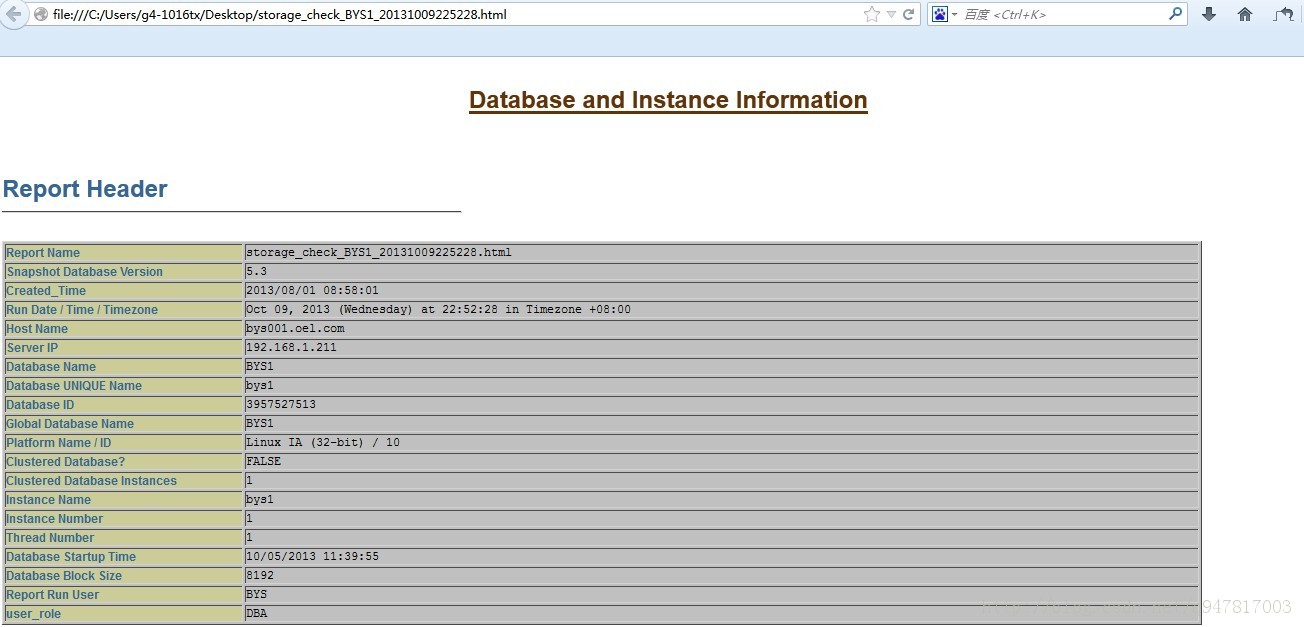
Task: Click the Platform Name / ID label
Action: tap(59, 443)
